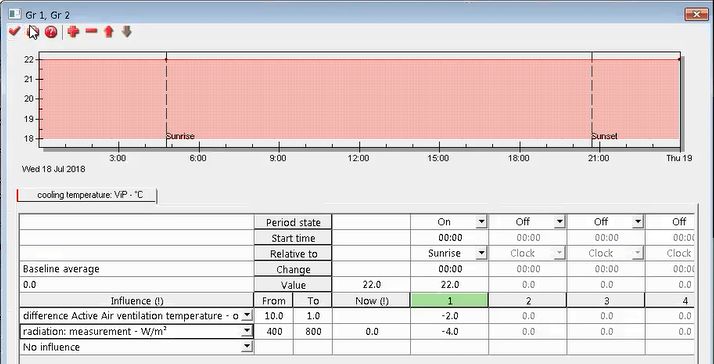714x364 pixels.
Task: Close the Gr 1, Gr 2 window
Action: [696, 15]
